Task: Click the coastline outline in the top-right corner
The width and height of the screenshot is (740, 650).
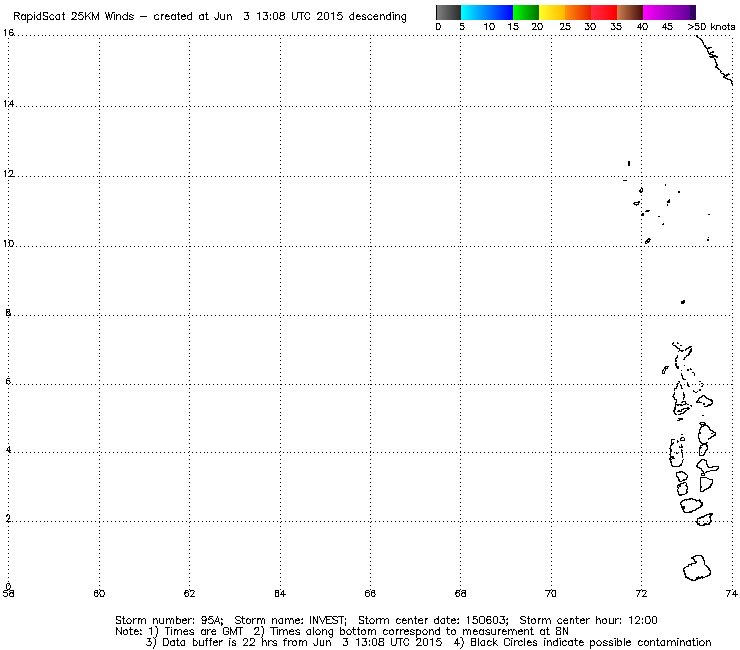Action: [x=715, y=60]
